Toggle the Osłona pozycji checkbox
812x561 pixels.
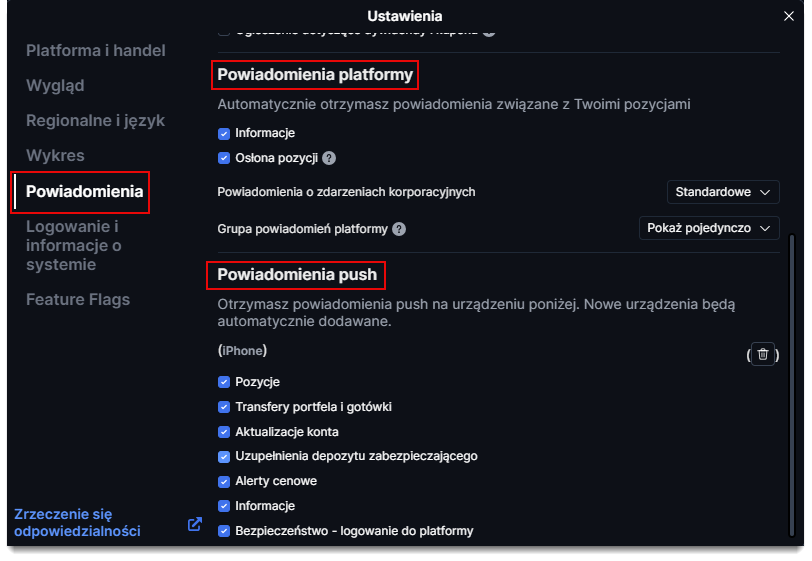tap(224, 158)
